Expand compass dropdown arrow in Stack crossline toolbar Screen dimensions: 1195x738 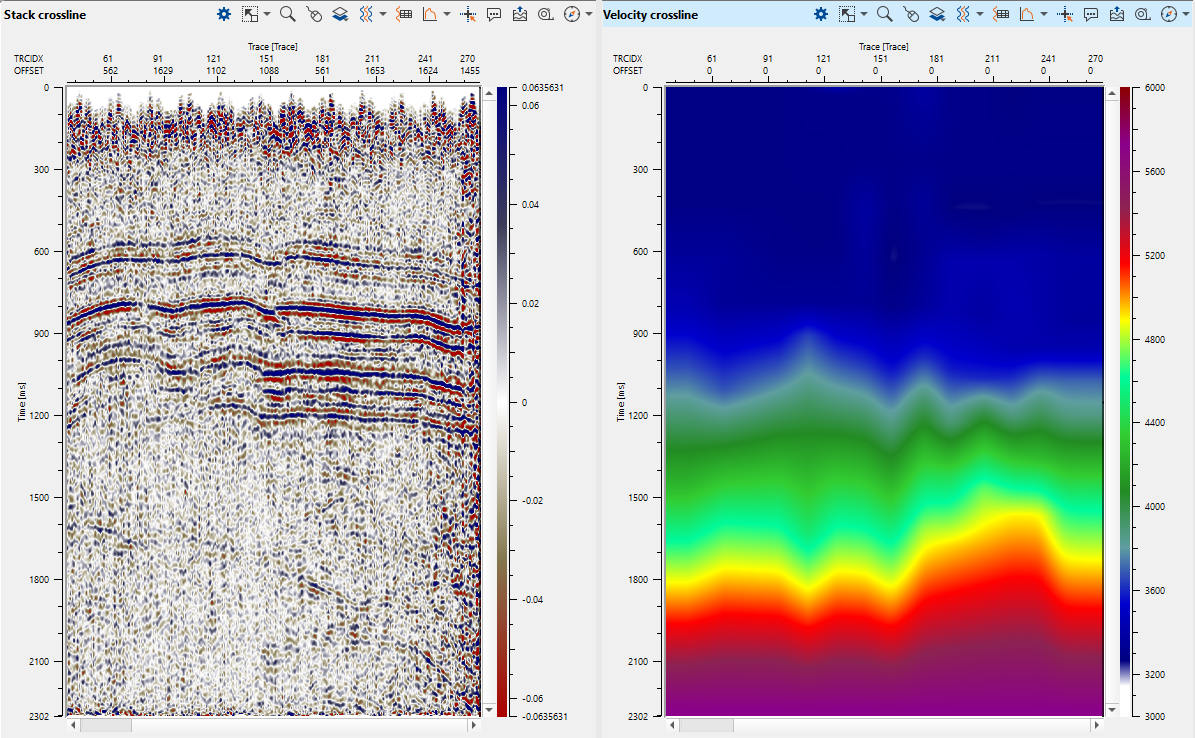click(x=589, y=14)
